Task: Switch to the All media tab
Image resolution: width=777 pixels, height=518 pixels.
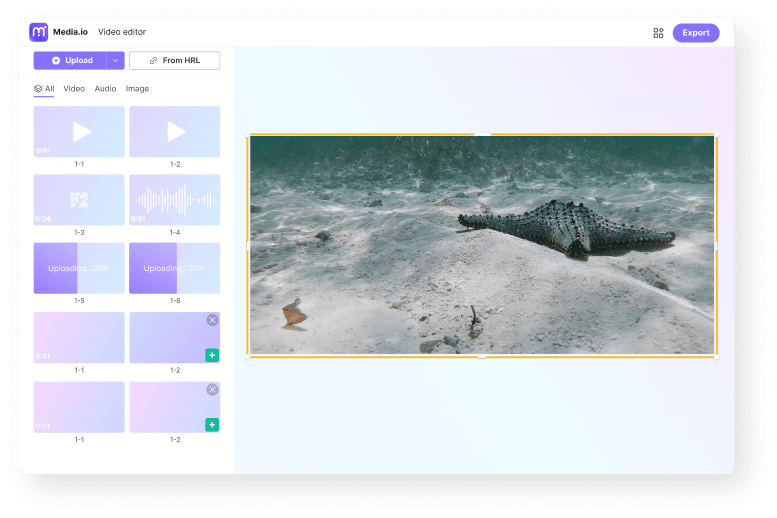Action: [x=44, y=89]
